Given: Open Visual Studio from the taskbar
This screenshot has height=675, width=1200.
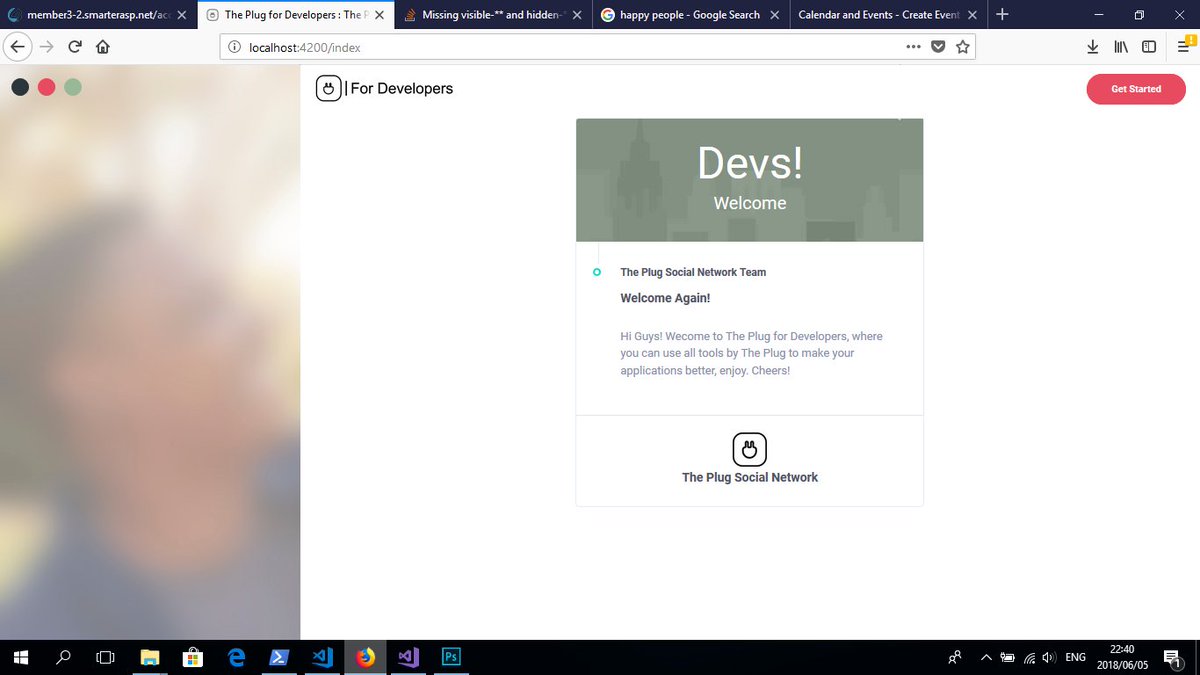Looking at the screenshot, I should 408,657.
